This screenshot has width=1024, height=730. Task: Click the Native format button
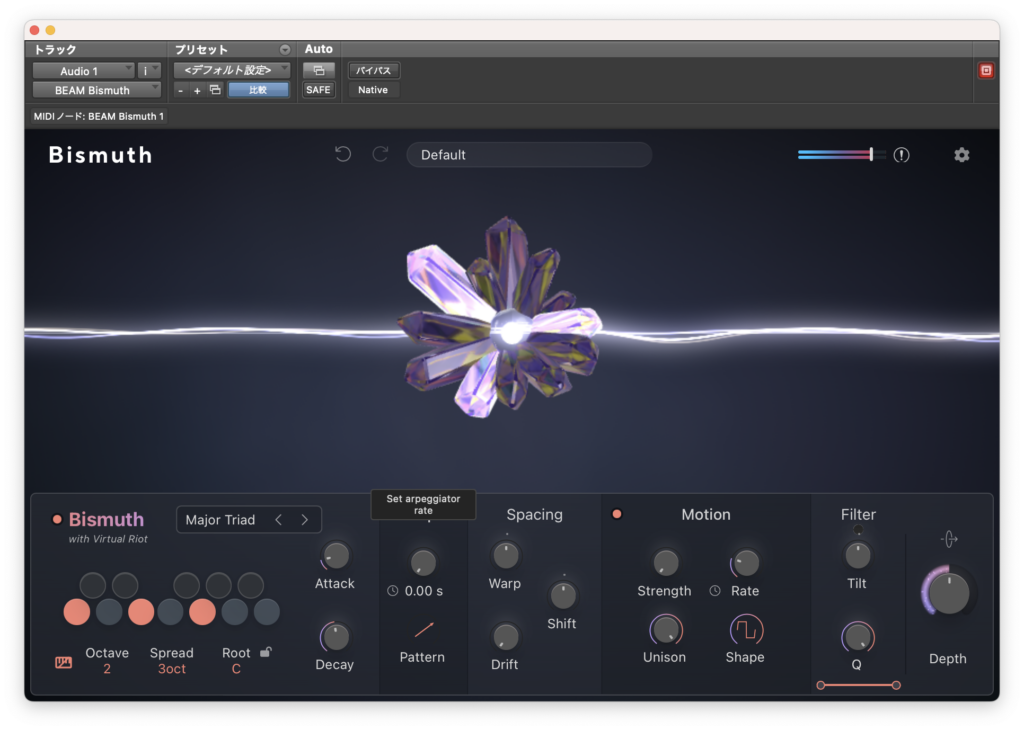point(374,89)
